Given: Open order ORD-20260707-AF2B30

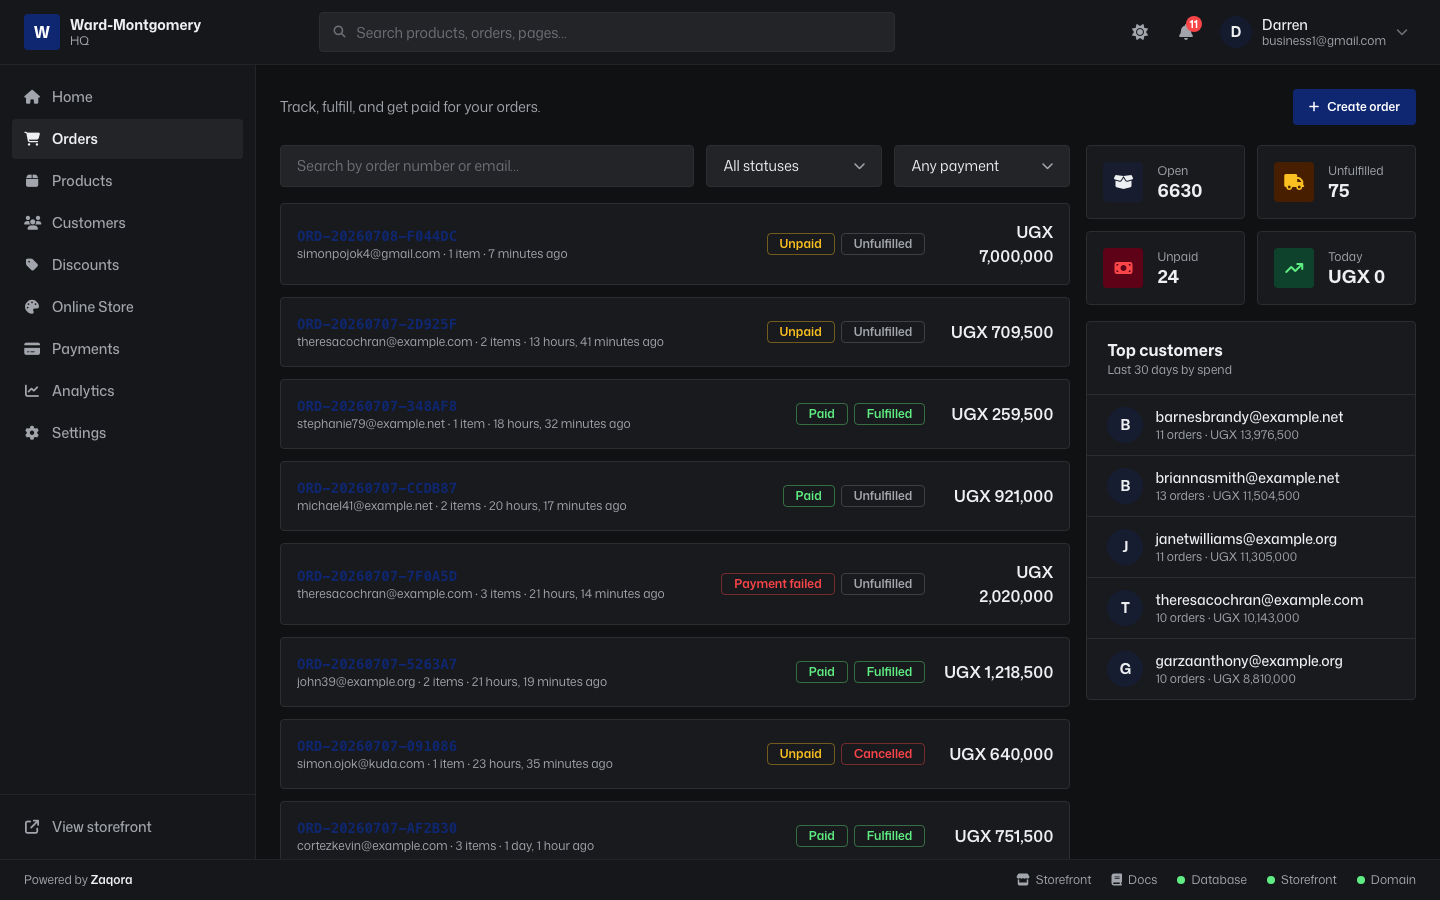Looking at the screenshot, I should (377, 828).
